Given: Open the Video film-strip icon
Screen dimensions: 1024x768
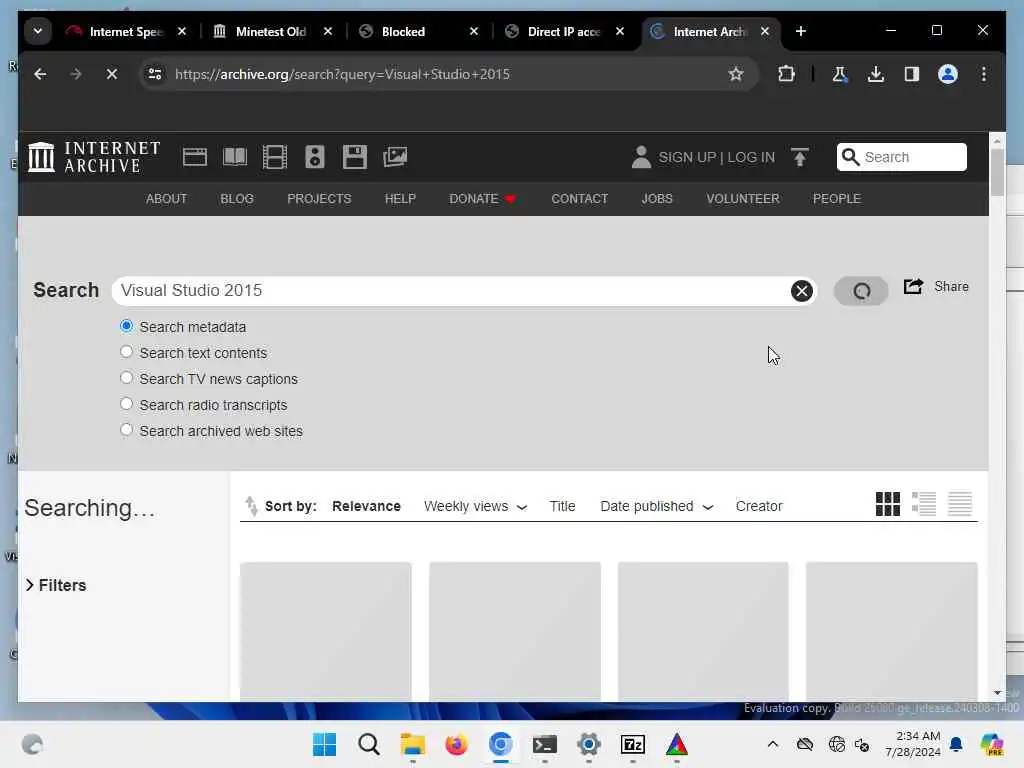Looking at the screenshot, I should tap(274, 157).
